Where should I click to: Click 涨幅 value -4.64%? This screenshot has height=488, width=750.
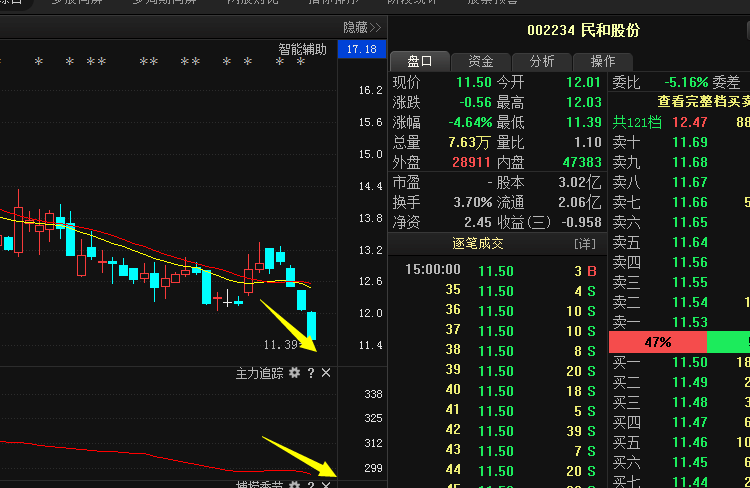pos(470,122)
